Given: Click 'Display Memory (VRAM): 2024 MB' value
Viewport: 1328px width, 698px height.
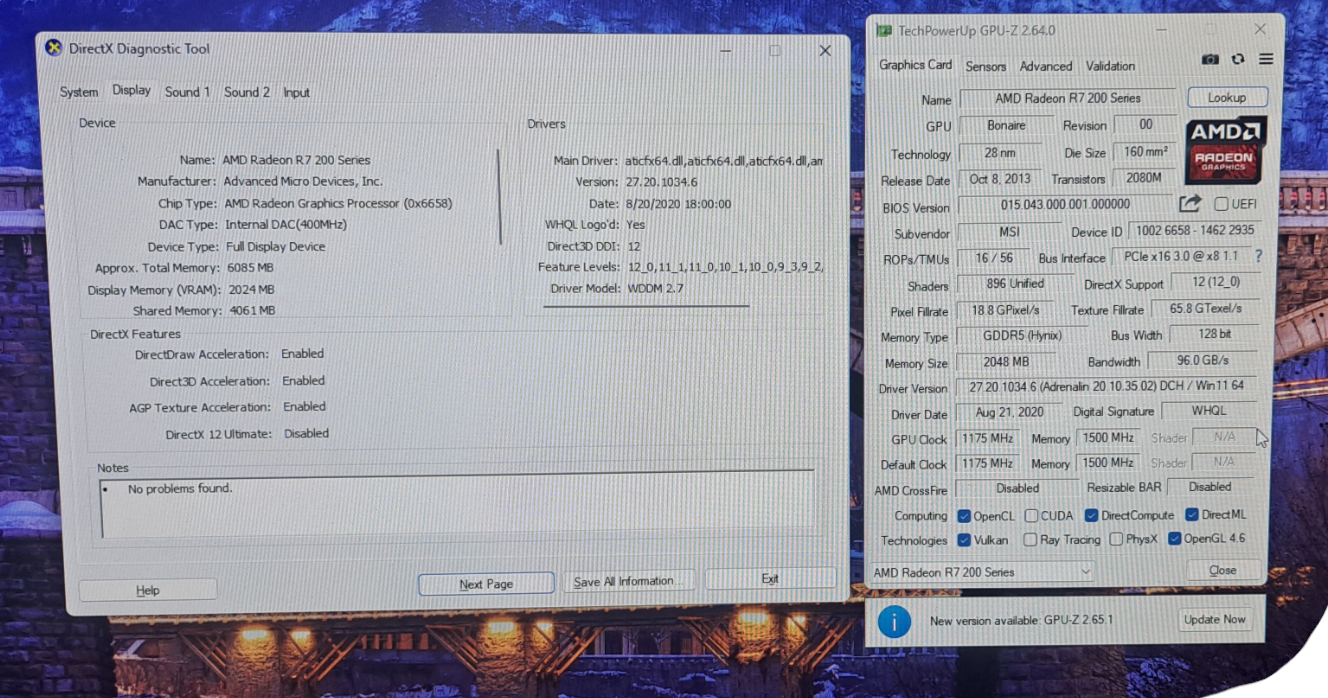Looking at the screenshot, I should 251,290.
